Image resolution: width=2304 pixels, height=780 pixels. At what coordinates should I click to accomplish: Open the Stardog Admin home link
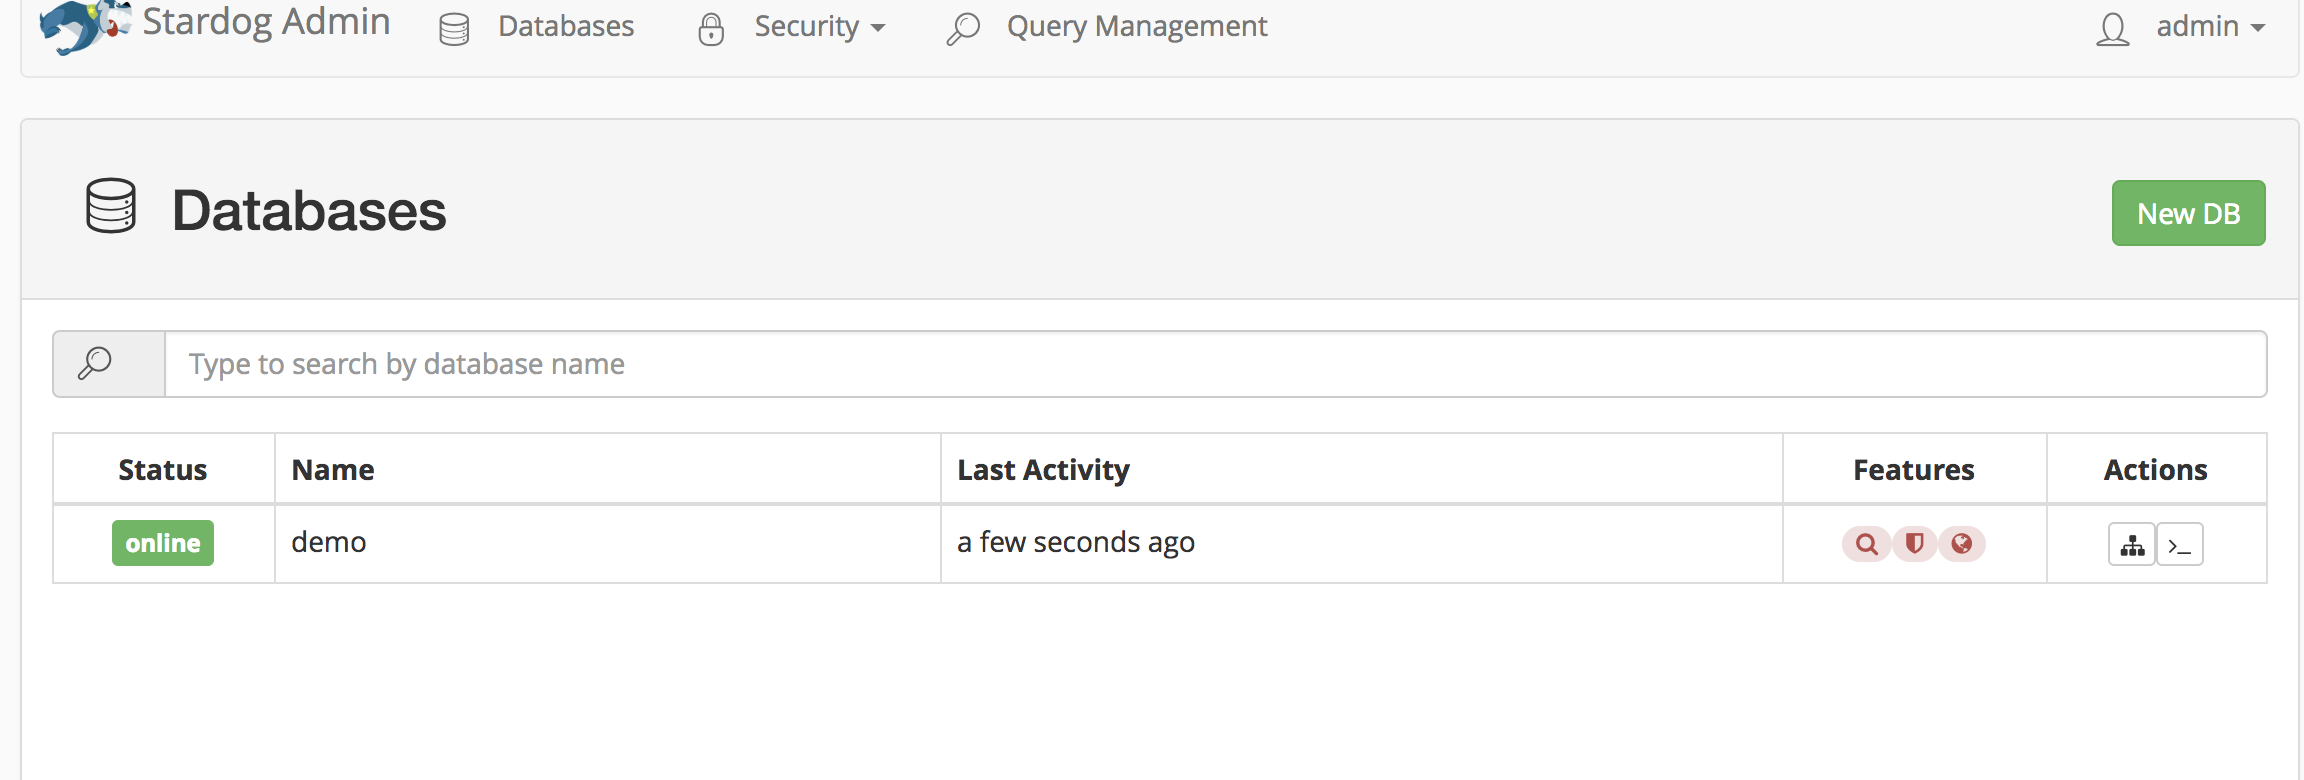266,22
